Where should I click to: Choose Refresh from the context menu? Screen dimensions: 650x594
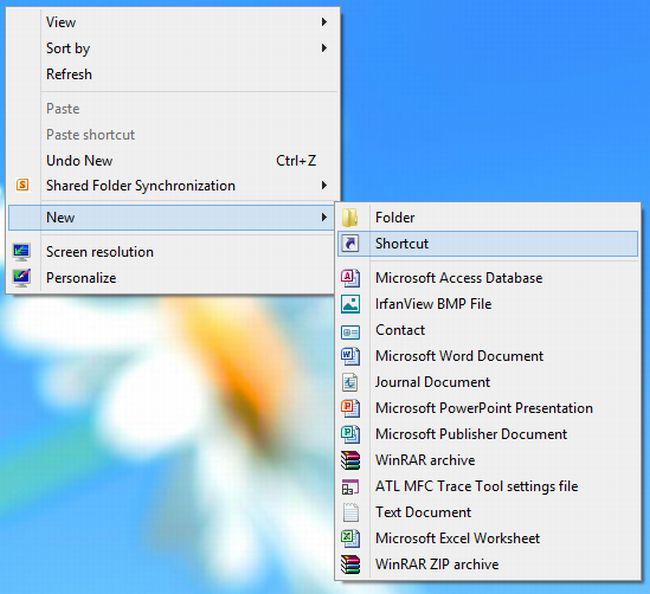[x=173, y=74]
